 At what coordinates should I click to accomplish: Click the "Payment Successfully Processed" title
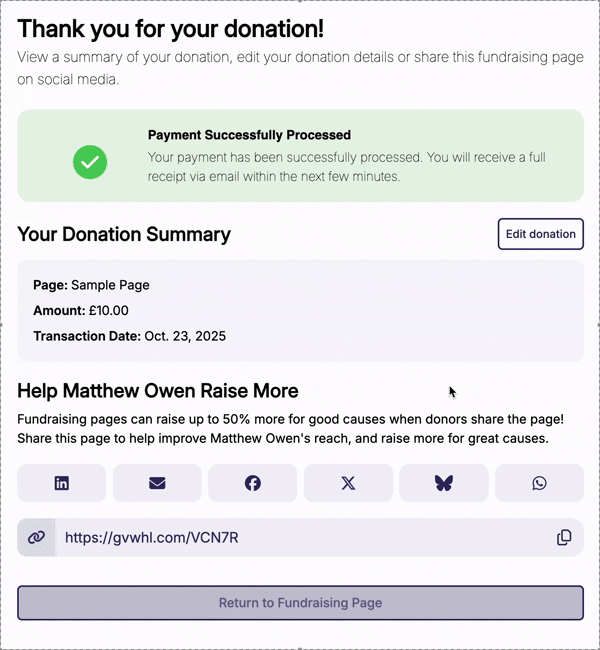click(249, 135)
